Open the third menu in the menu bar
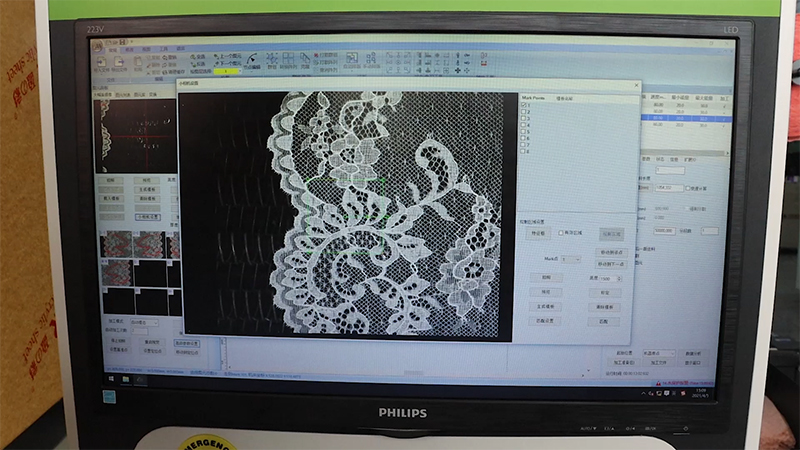800x450 pixels. coord(146,48)
